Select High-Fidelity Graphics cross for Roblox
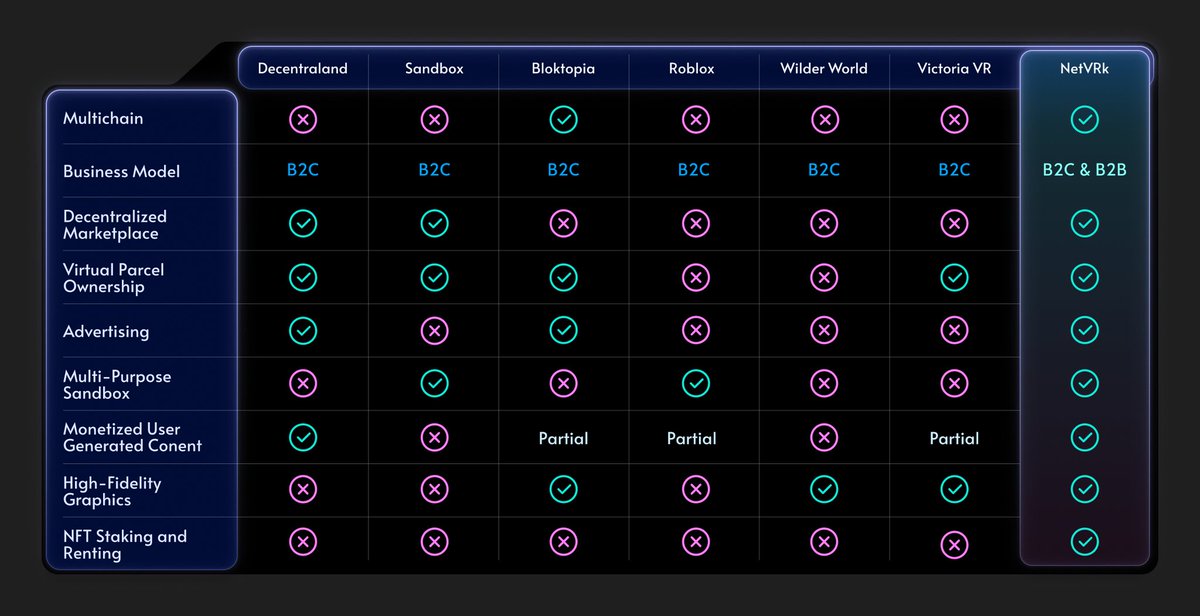Viewport: 1200px width, 616px height. point(695,489)
